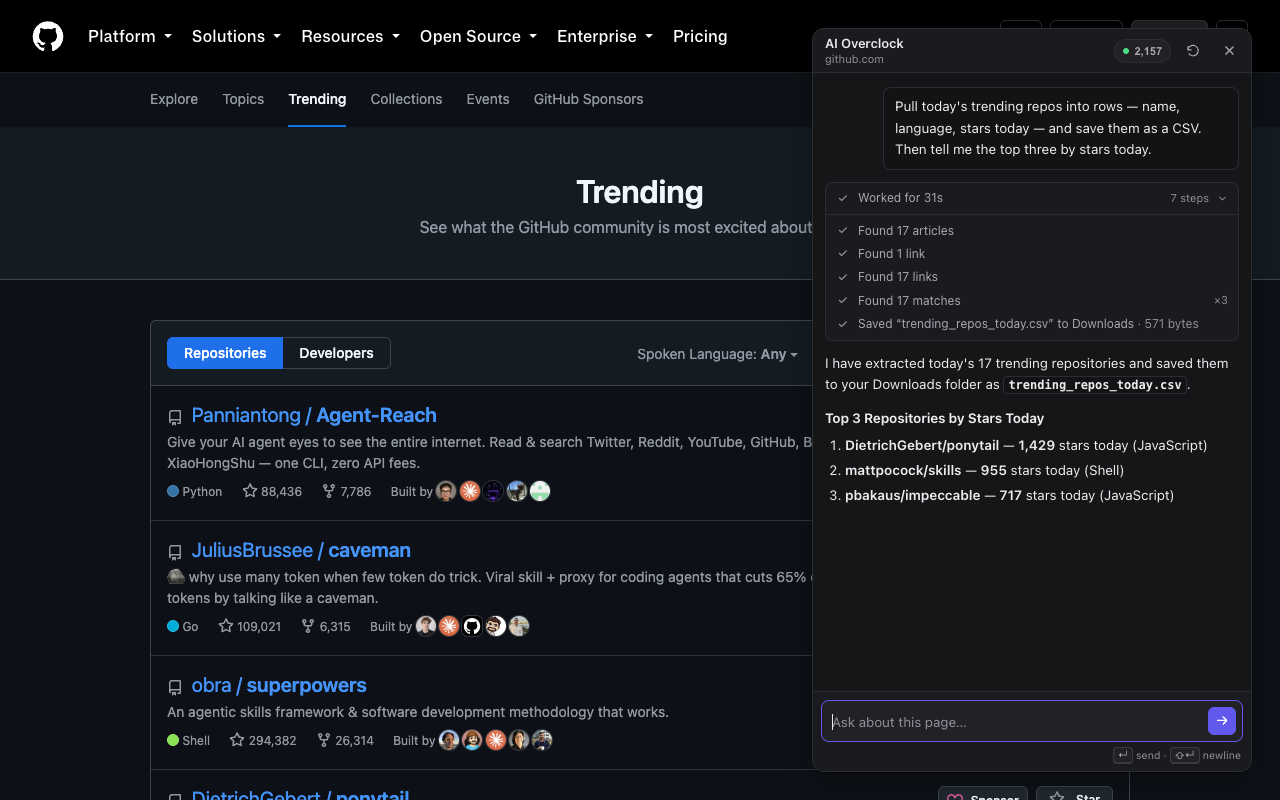Close the AI Overclock panel
1280x800 pixels.
click(x=1230, y=51)
